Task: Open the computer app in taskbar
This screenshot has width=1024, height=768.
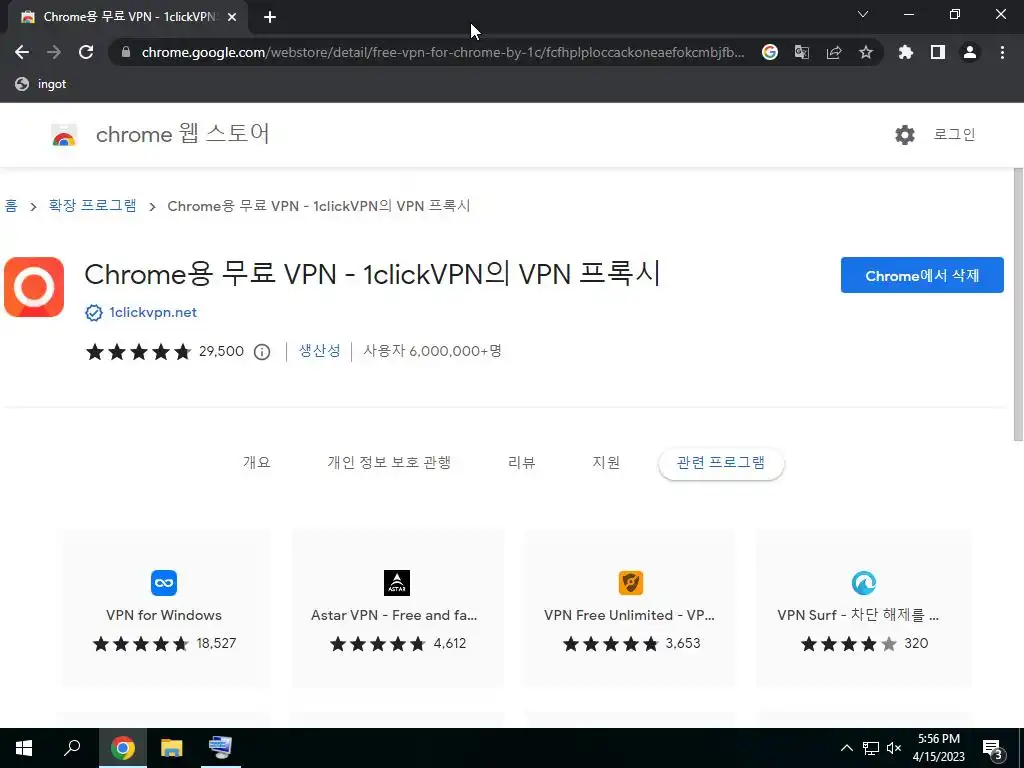Action: click(220, 748)
